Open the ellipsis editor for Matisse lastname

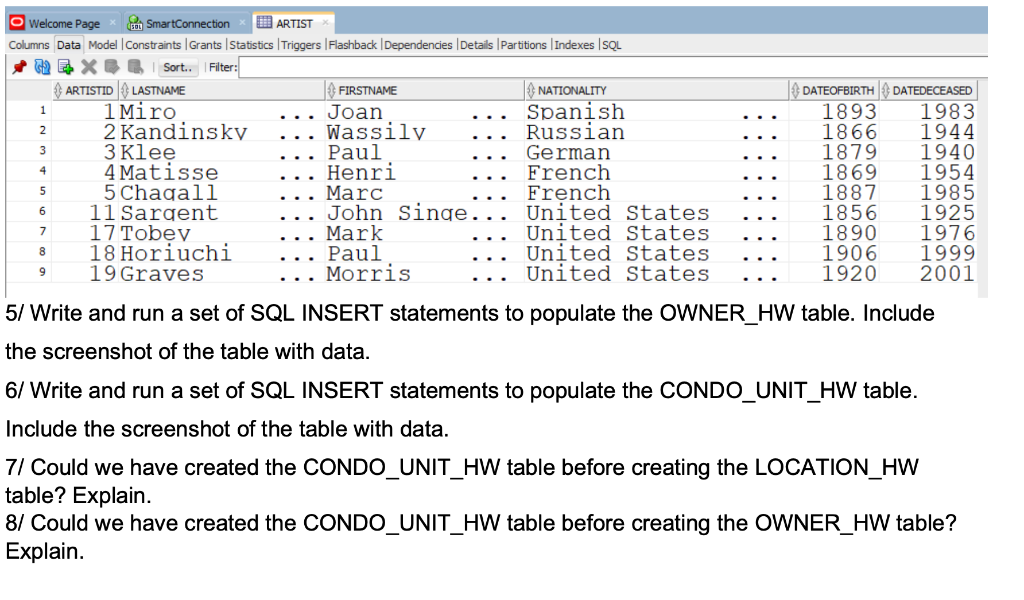point(296,178)
